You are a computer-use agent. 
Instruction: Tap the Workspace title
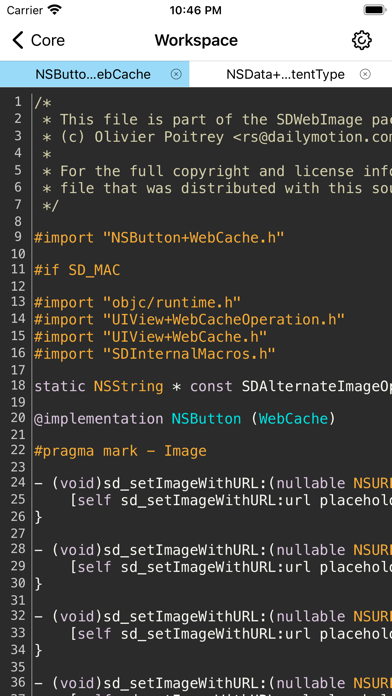pos(196,40)
